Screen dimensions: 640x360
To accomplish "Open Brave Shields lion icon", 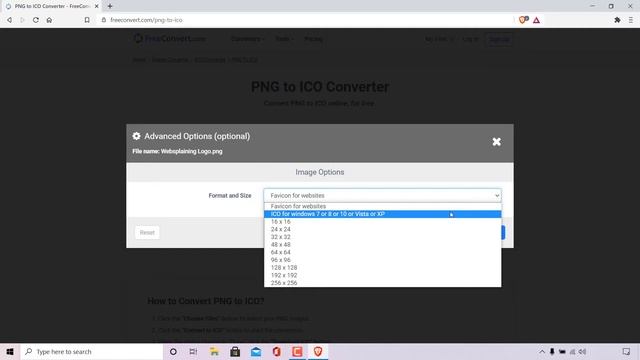I will pyautogui.click(x=522, y=20).
